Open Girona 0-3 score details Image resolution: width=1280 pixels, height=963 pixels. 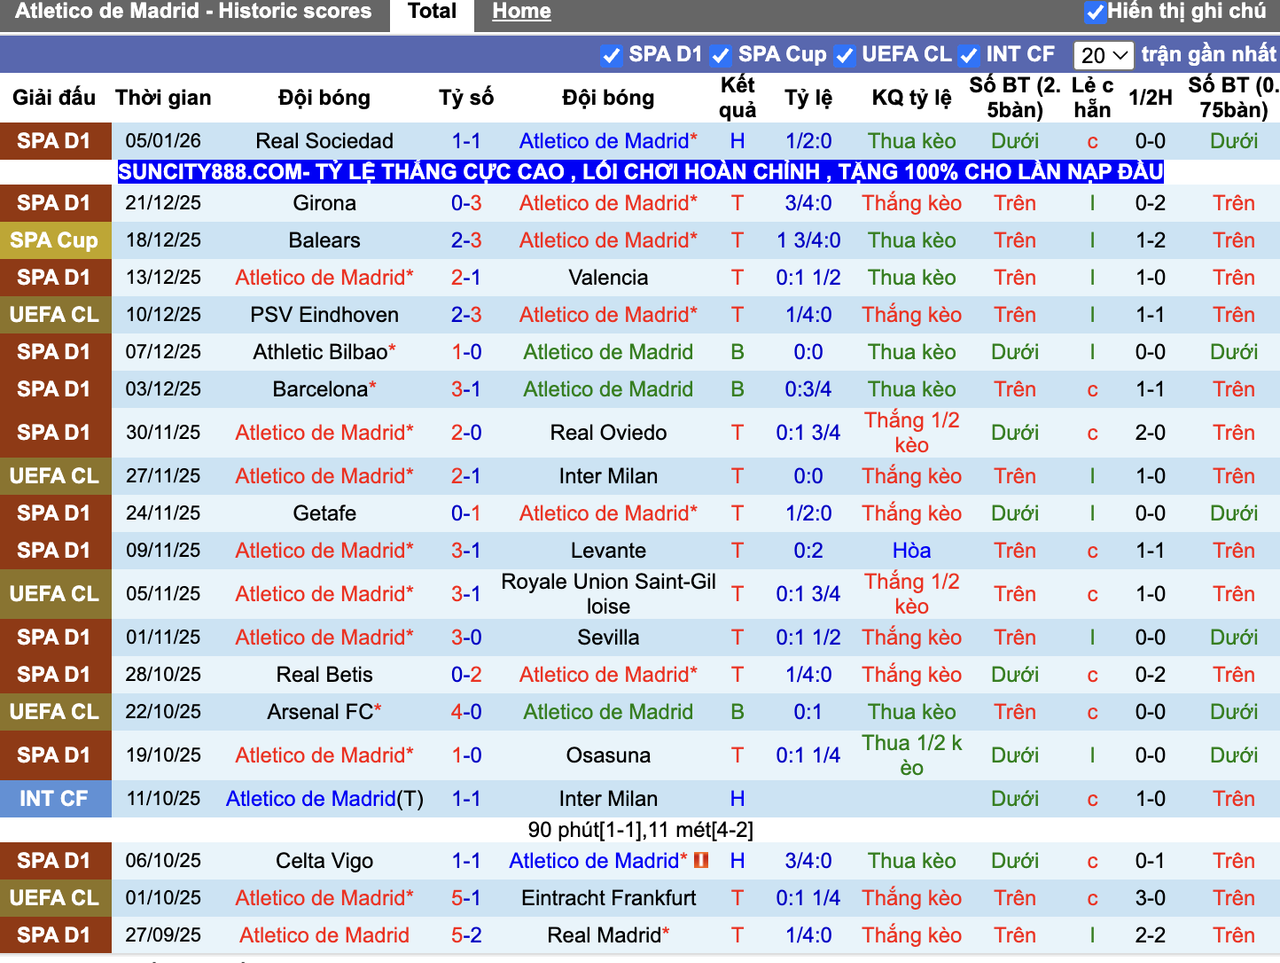click(466, 203)
